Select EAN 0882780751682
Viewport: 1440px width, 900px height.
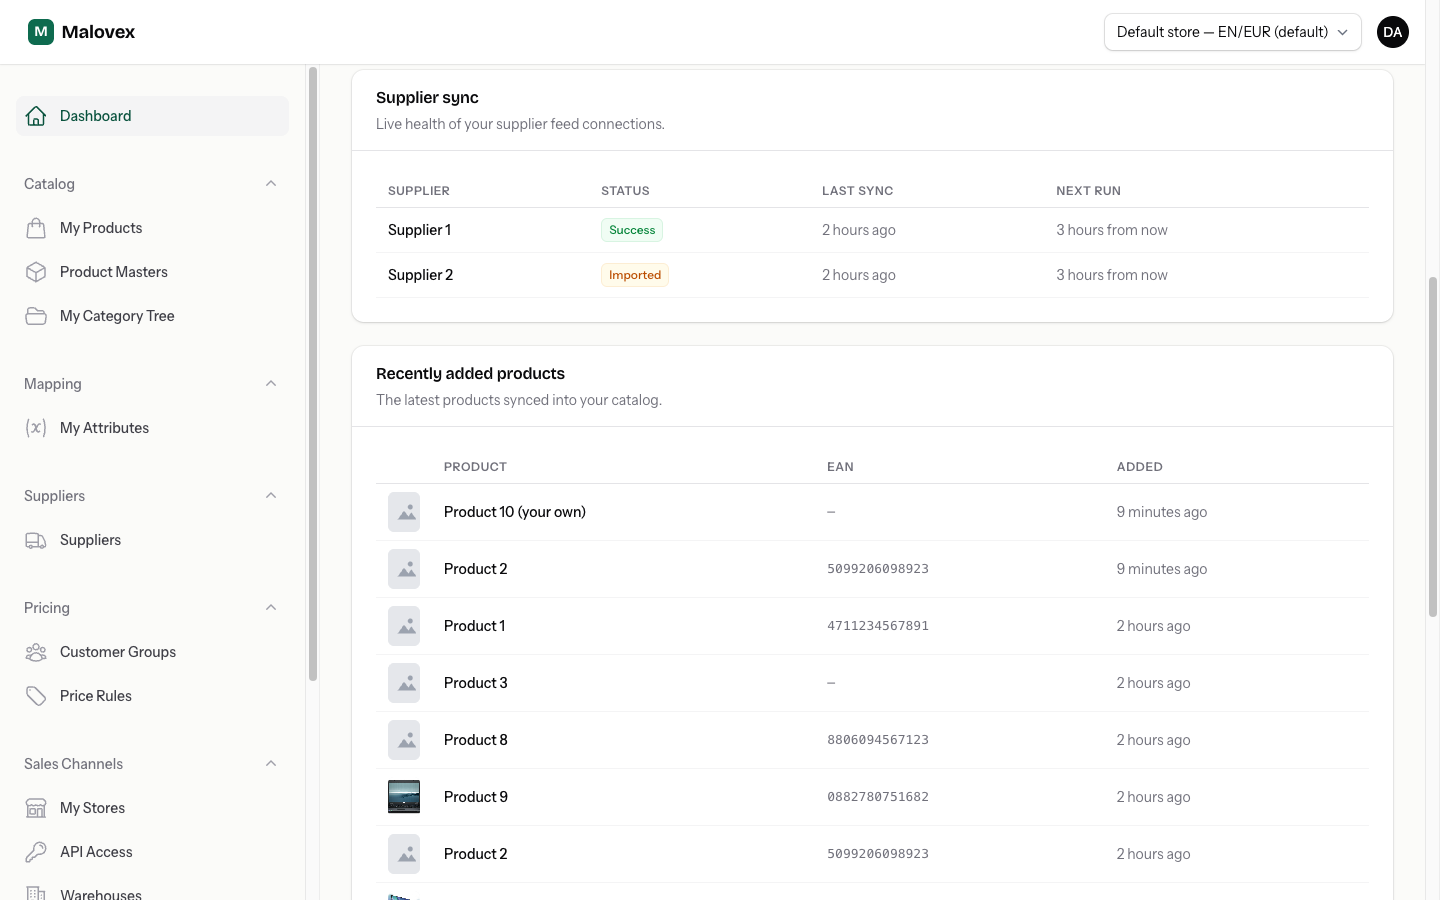[878, 797]
